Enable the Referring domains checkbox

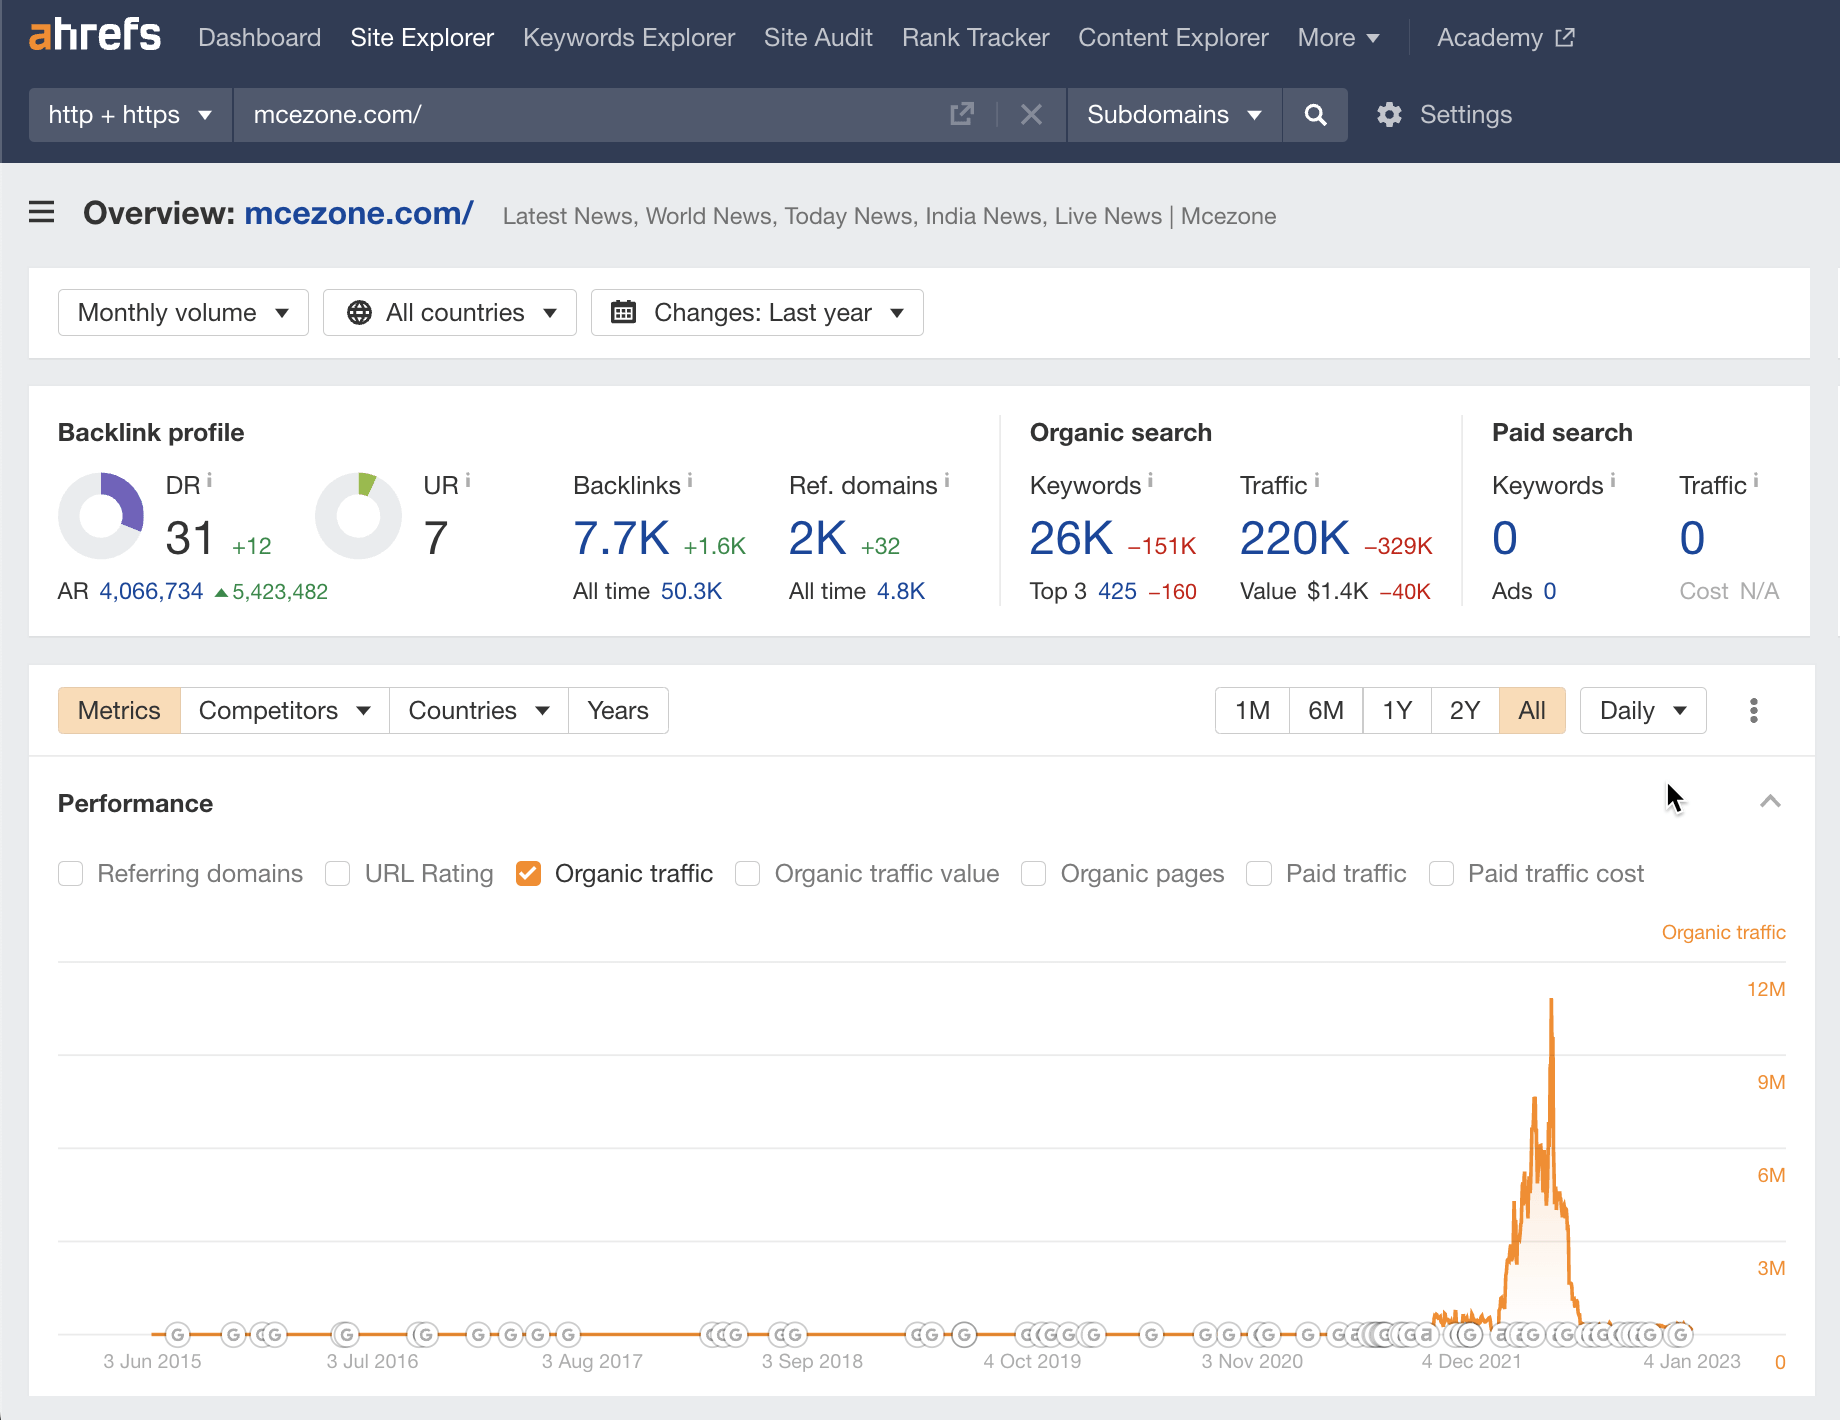[71, 874]
